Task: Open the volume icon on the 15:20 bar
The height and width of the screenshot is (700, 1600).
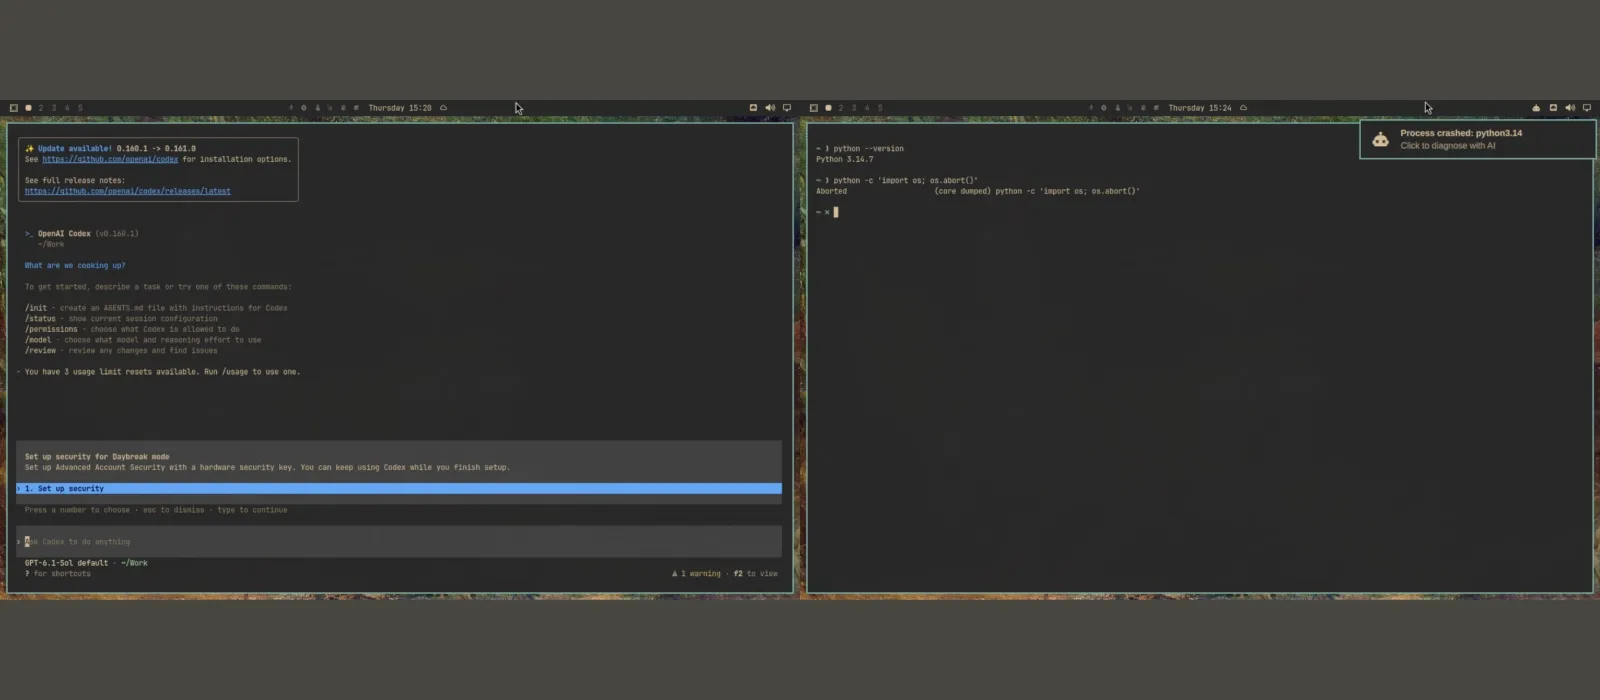Action: point(770,108)
